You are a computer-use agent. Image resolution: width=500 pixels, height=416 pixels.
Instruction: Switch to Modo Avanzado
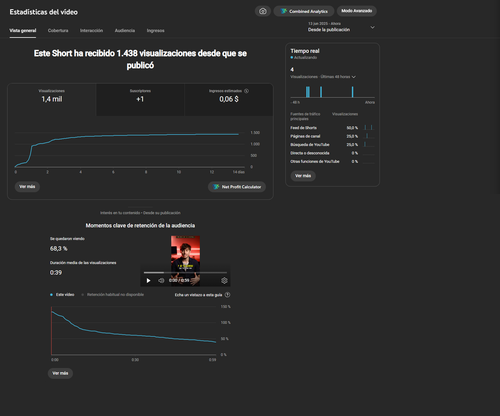tap(357, 11)
